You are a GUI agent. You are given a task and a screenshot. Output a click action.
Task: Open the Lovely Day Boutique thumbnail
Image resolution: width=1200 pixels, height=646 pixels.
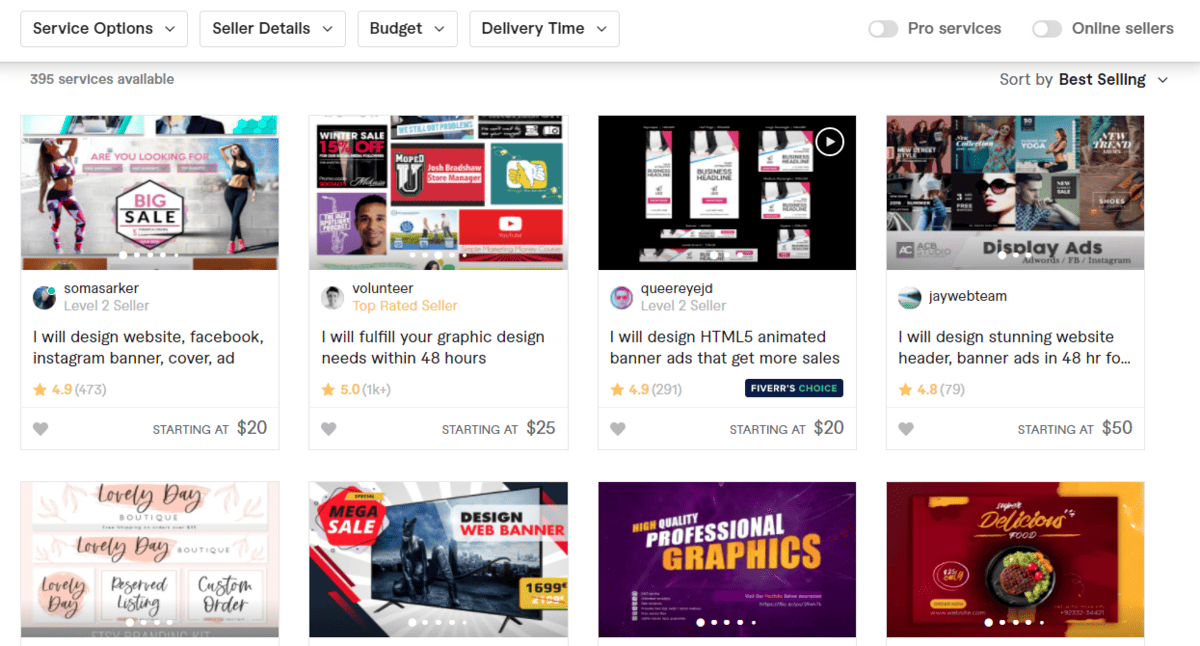point(149,559)
